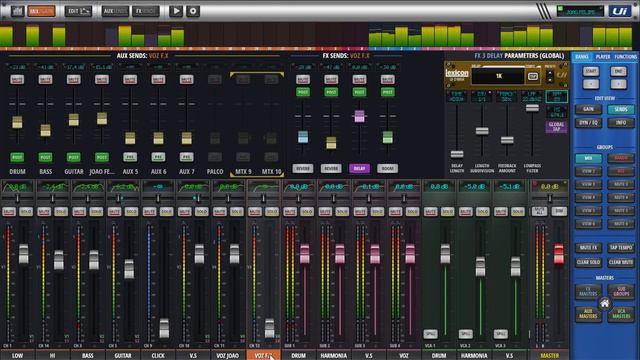This screenshot has width=640, height=360.
Task: Select the MIX view group
Action: 588,158
